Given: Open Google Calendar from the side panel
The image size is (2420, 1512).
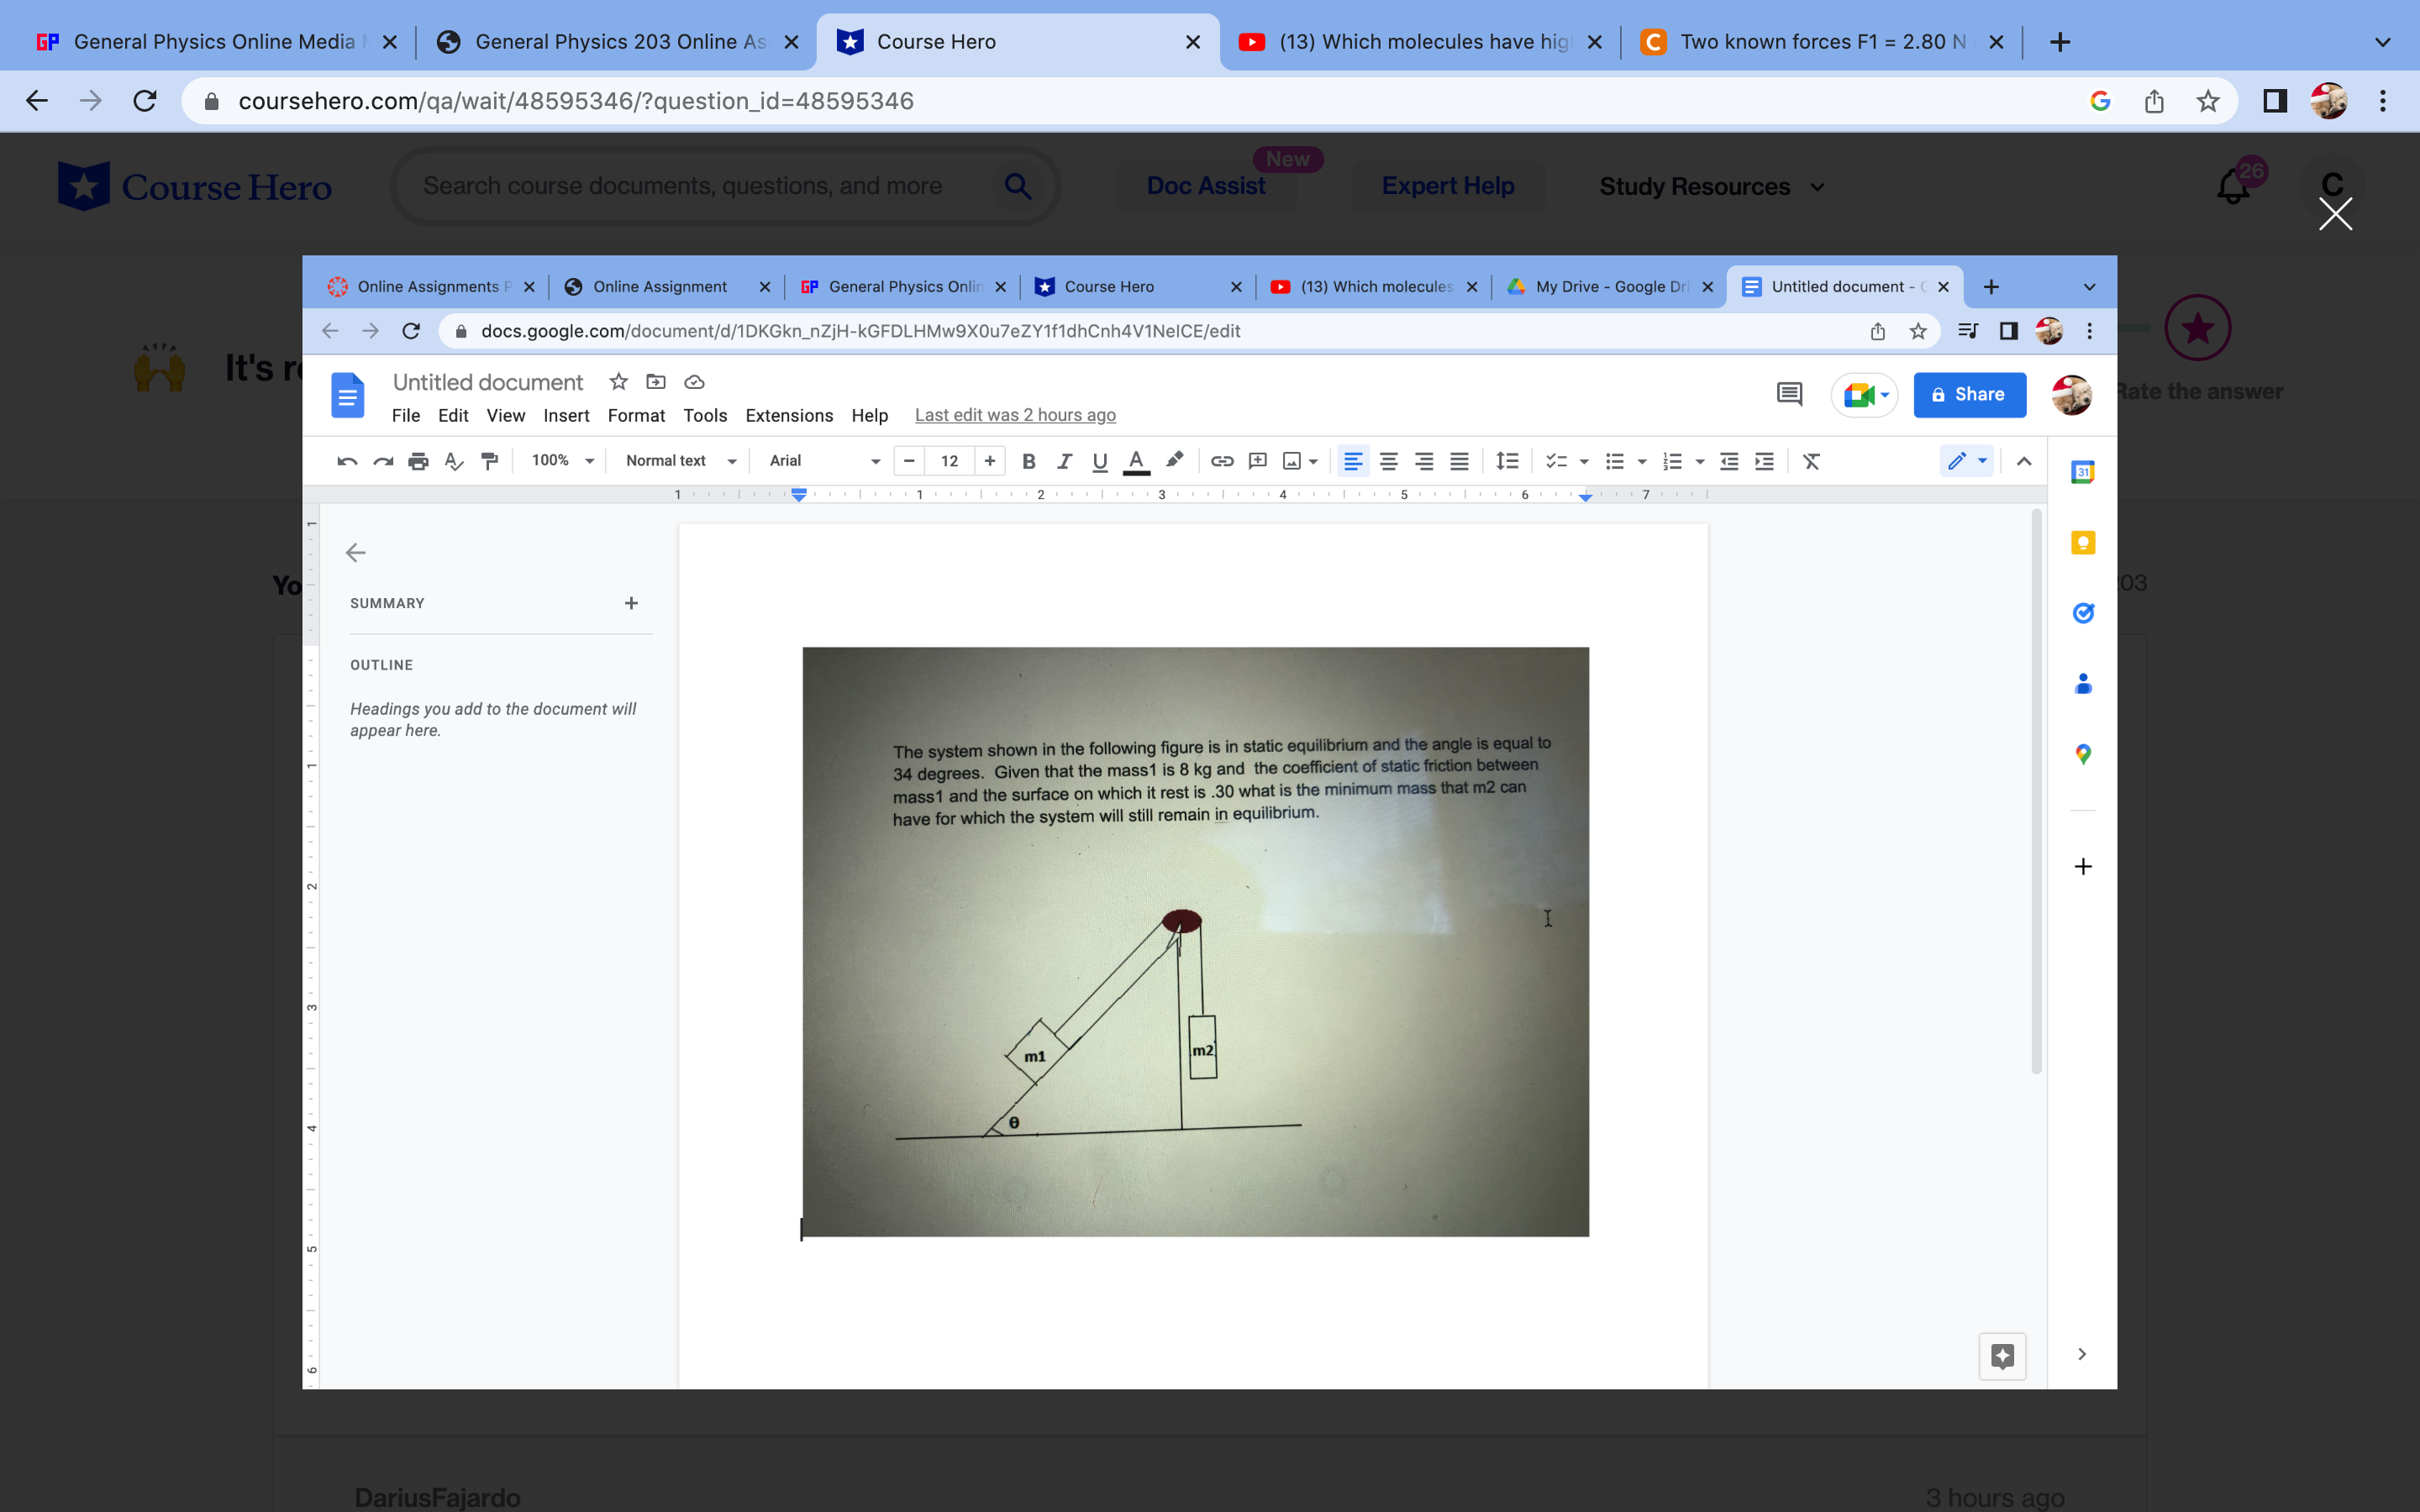Looking at the screenshot, I should 2083,471.
